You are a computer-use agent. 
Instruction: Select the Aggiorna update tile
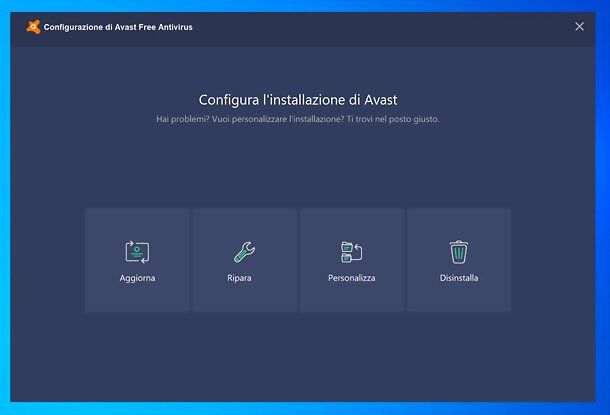tap(137, 260)
